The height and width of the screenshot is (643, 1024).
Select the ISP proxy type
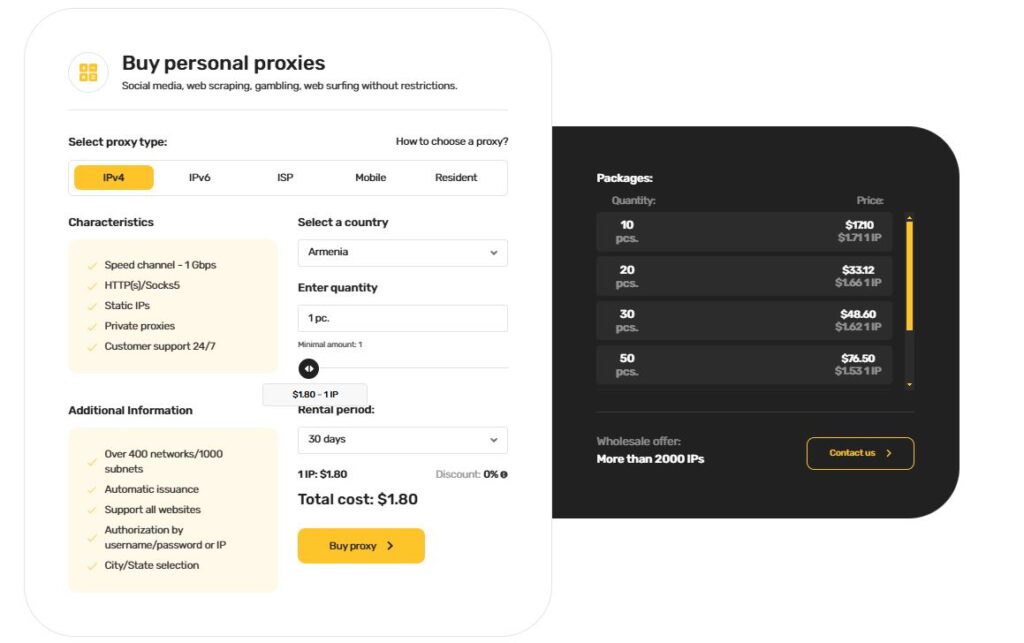coord(285,178)
